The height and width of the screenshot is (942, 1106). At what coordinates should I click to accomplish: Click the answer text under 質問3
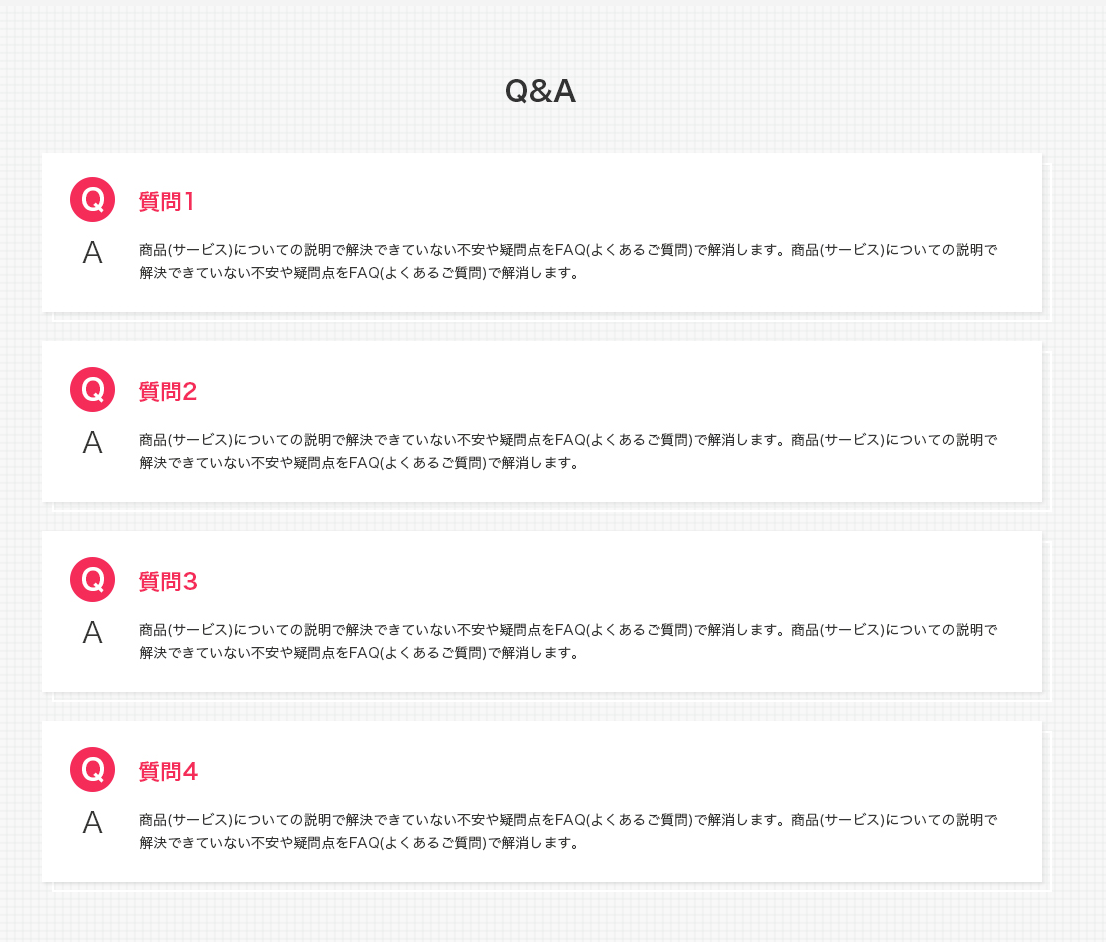click(569, 641)
